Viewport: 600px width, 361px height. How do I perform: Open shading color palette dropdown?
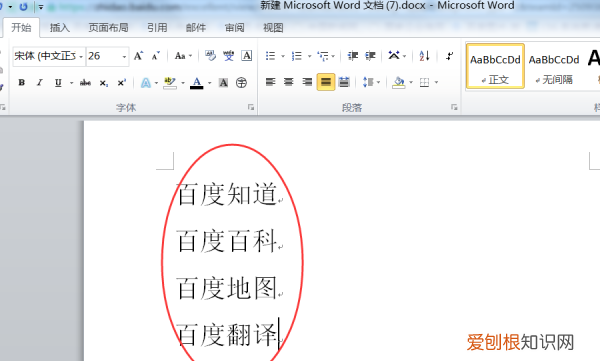(411, 82)
